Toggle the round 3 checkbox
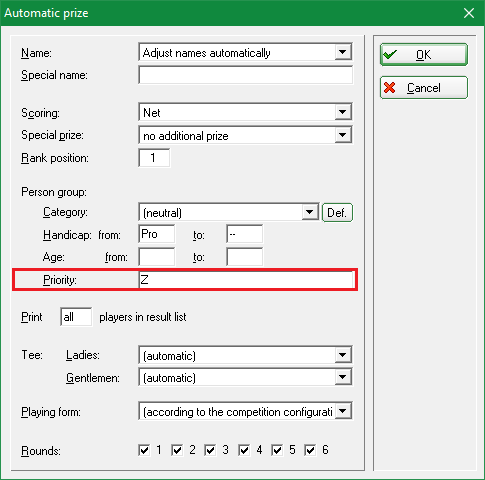 click(210, 450)
